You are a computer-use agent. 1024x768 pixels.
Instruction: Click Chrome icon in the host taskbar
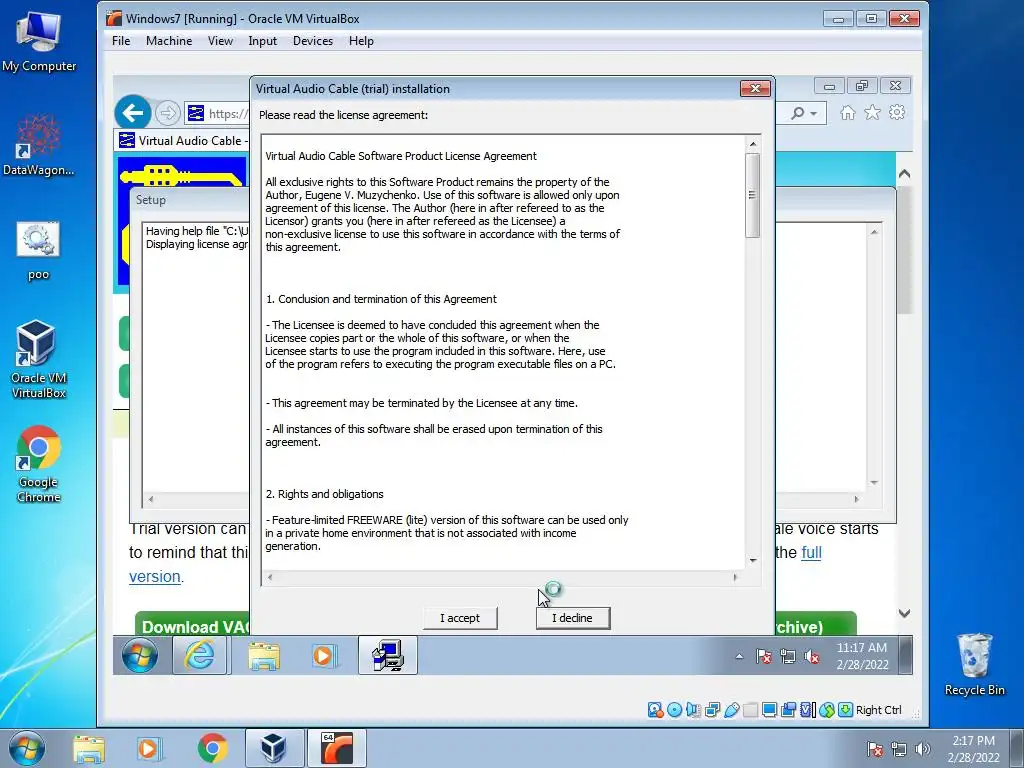pyautogui.click(x=212, y=748)
